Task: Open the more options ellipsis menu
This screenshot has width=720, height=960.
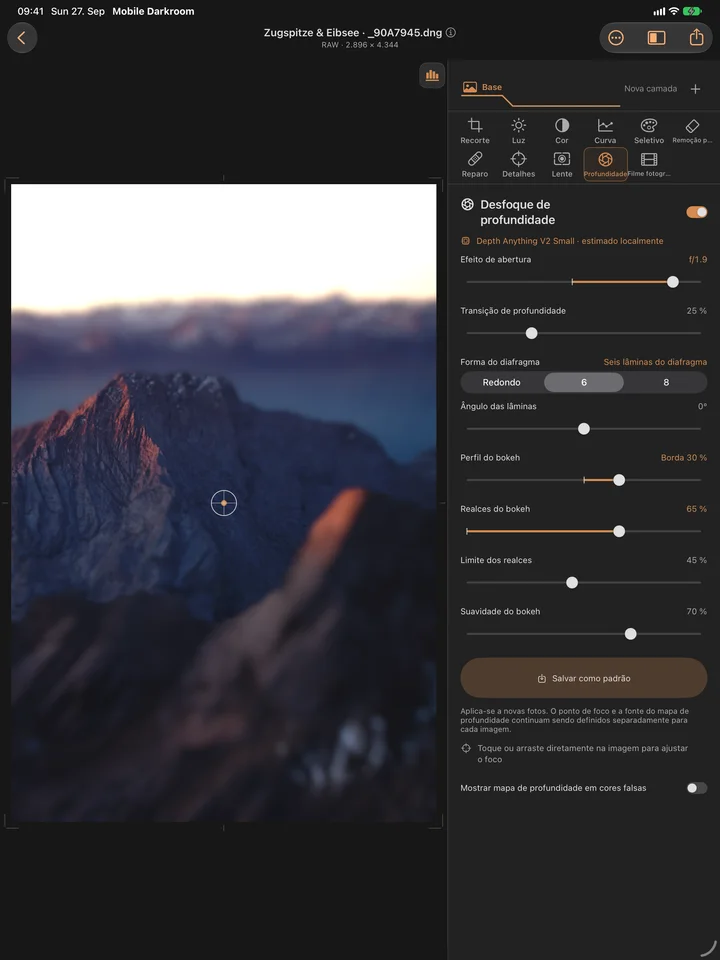Action: point(615,38)
